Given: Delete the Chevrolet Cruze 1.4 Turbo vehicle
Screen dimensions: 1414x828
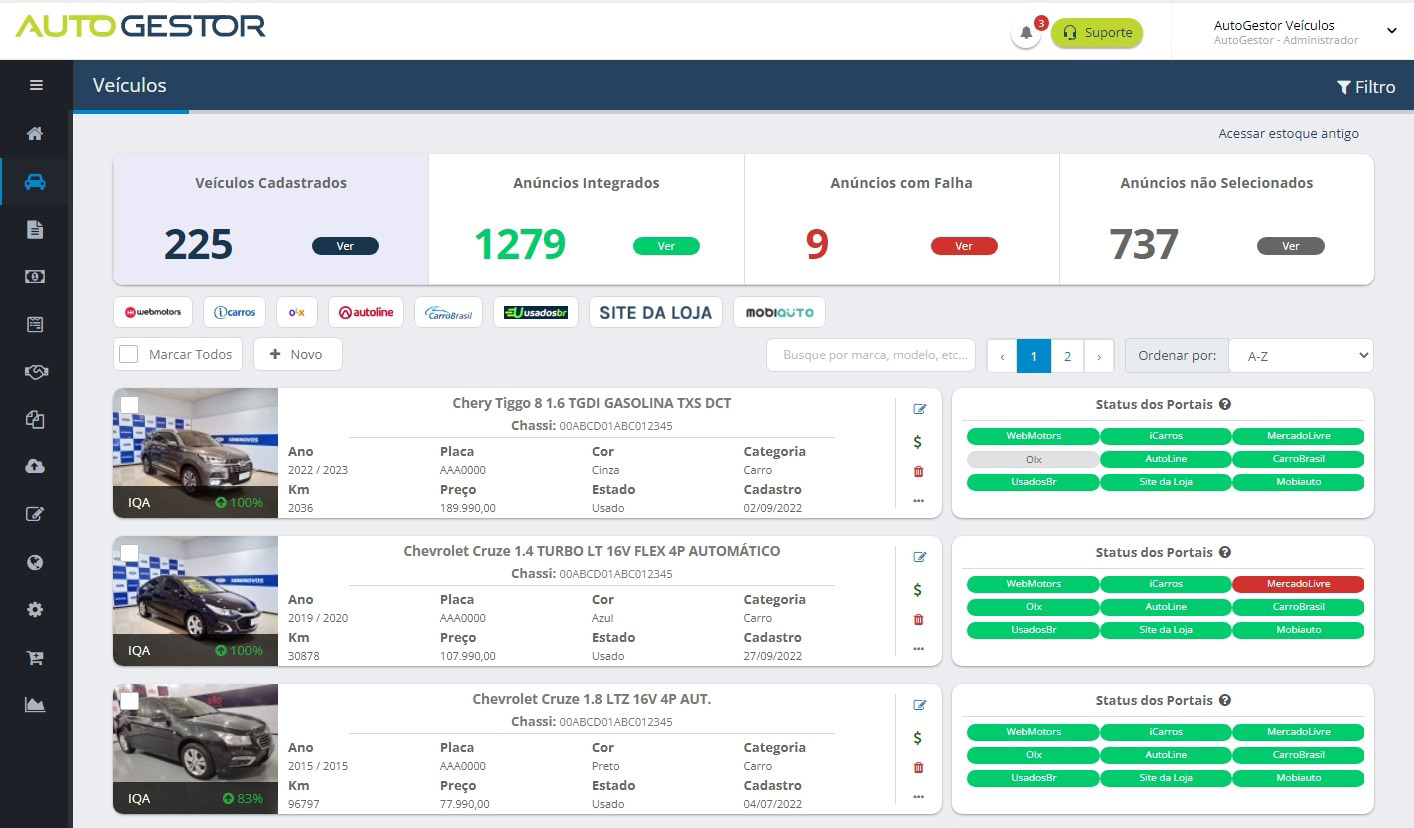Looking at the screenshot, I should pyautogui.click(x=919, y=619).
